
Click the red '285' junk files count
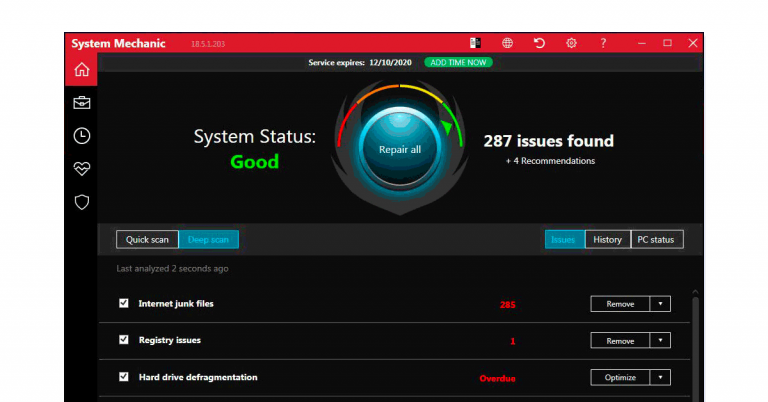[507, 305]
